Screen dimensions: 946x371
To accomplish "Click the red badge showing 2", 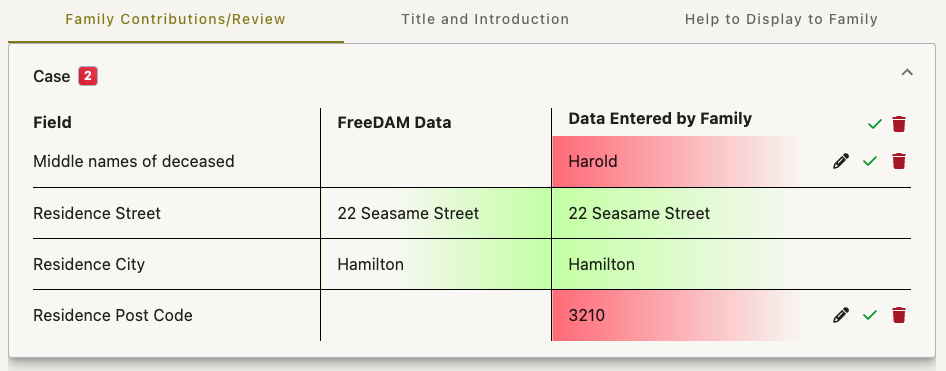I will click(88, 77).
